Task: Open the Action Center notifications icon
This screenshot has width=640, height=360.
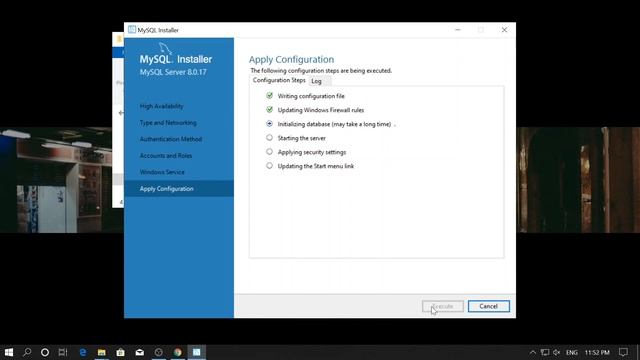Action: [623, 352]
